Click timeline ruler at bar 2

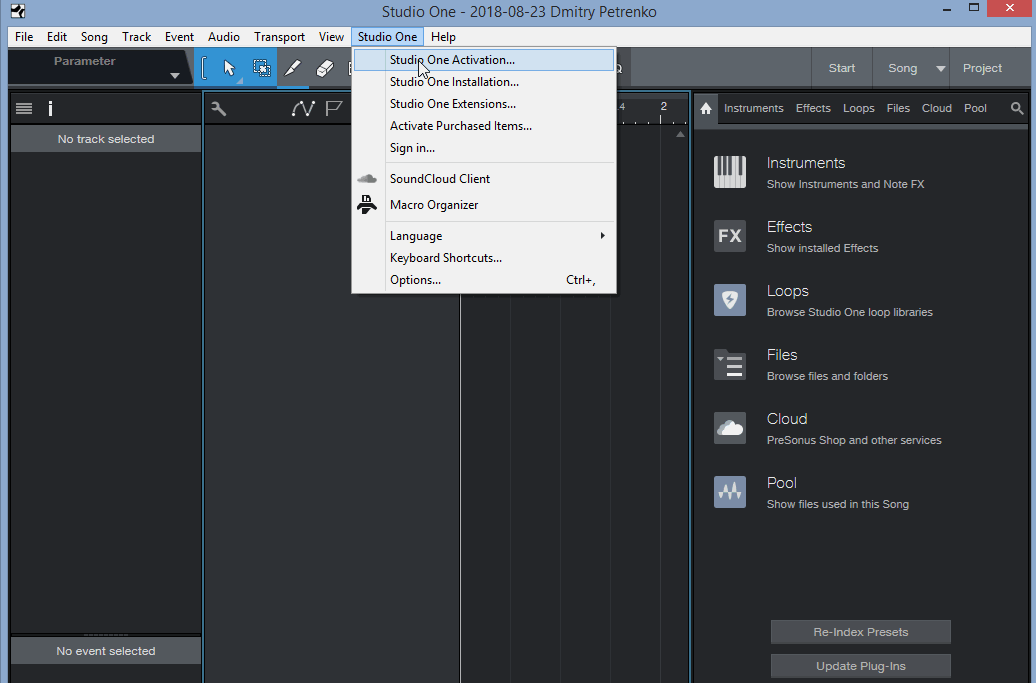[x=663, y=107]
